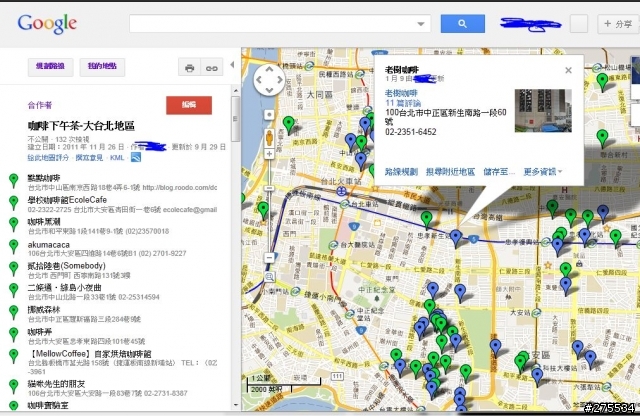Click the street view thumbnail in popup
Viewport: 640px width, 416px height.
click(x=543, y=111)
